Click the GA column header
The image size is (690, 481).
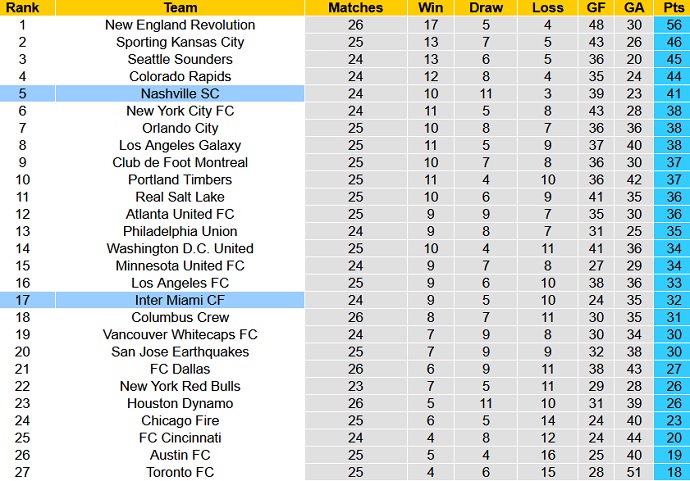(x=634, y=7)
